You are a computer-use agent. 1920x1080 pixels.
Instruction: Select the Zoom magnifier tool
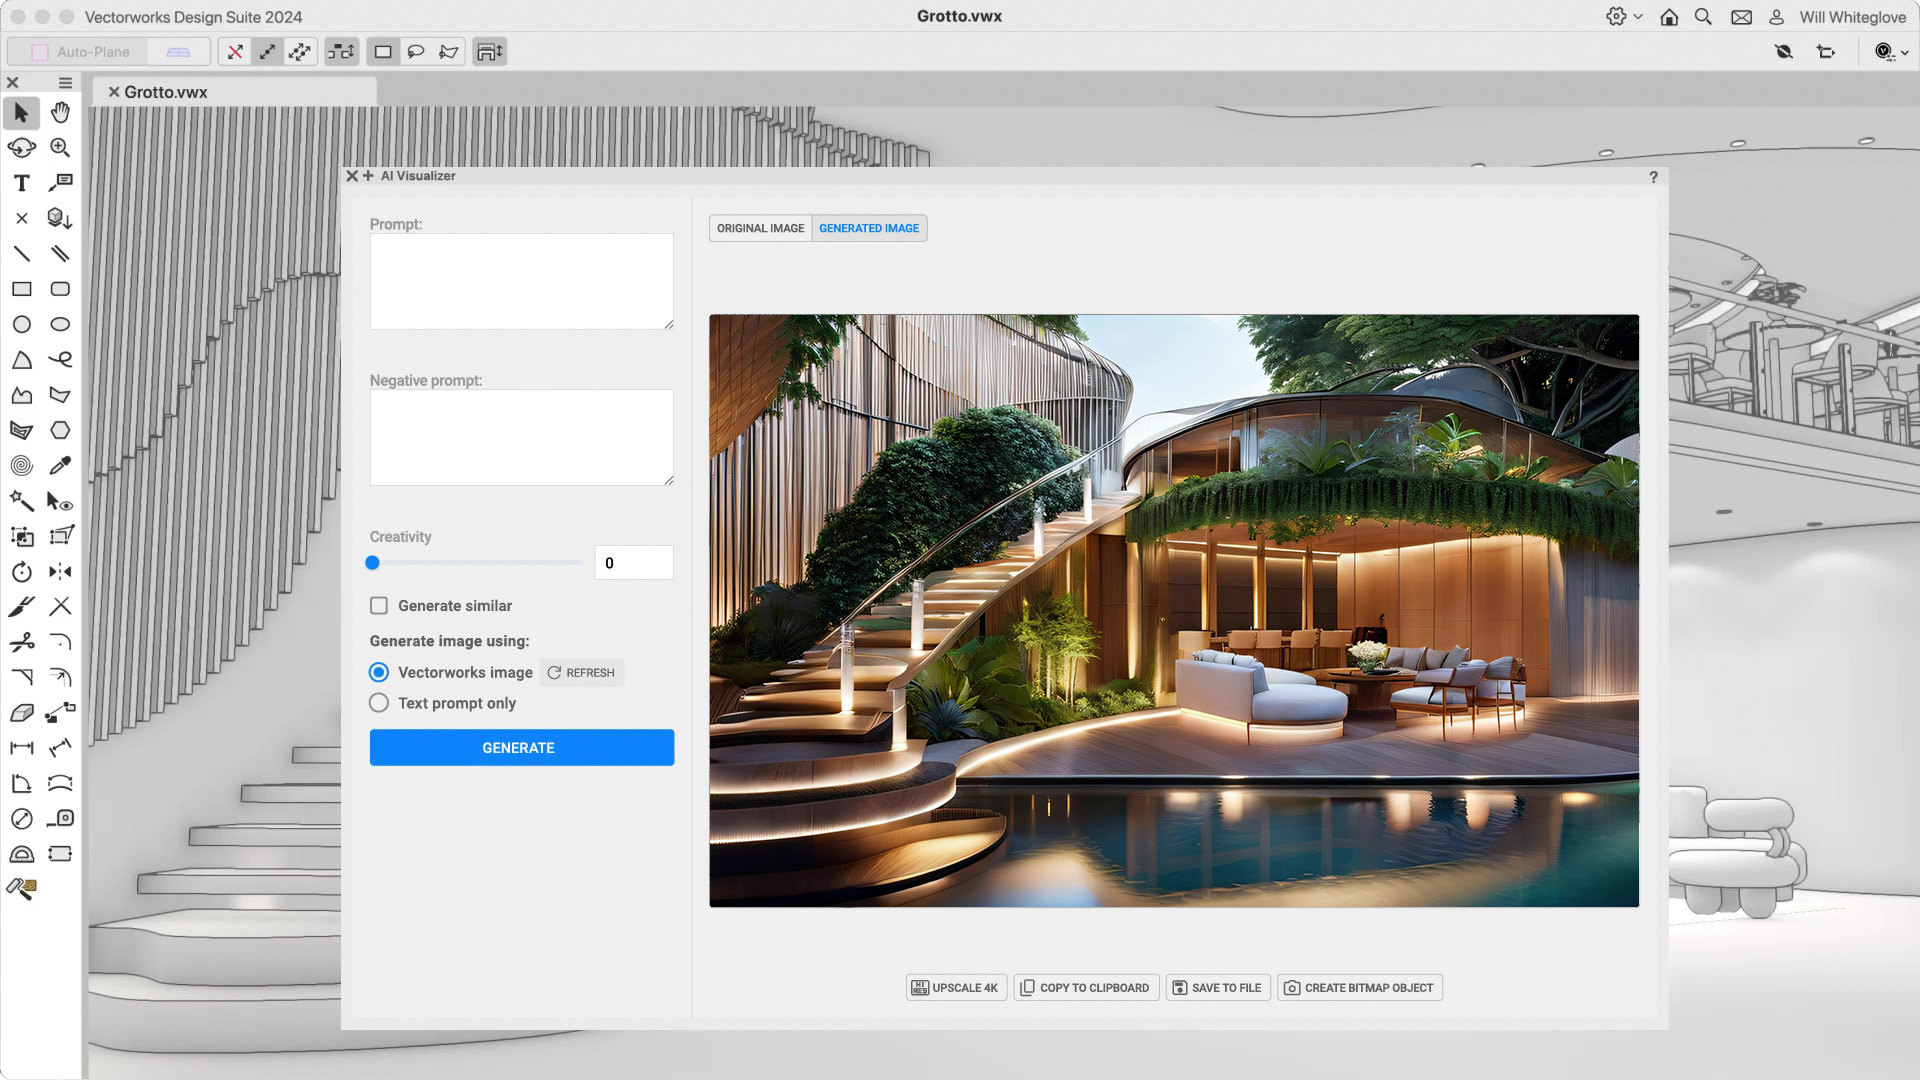pos(60,148)
